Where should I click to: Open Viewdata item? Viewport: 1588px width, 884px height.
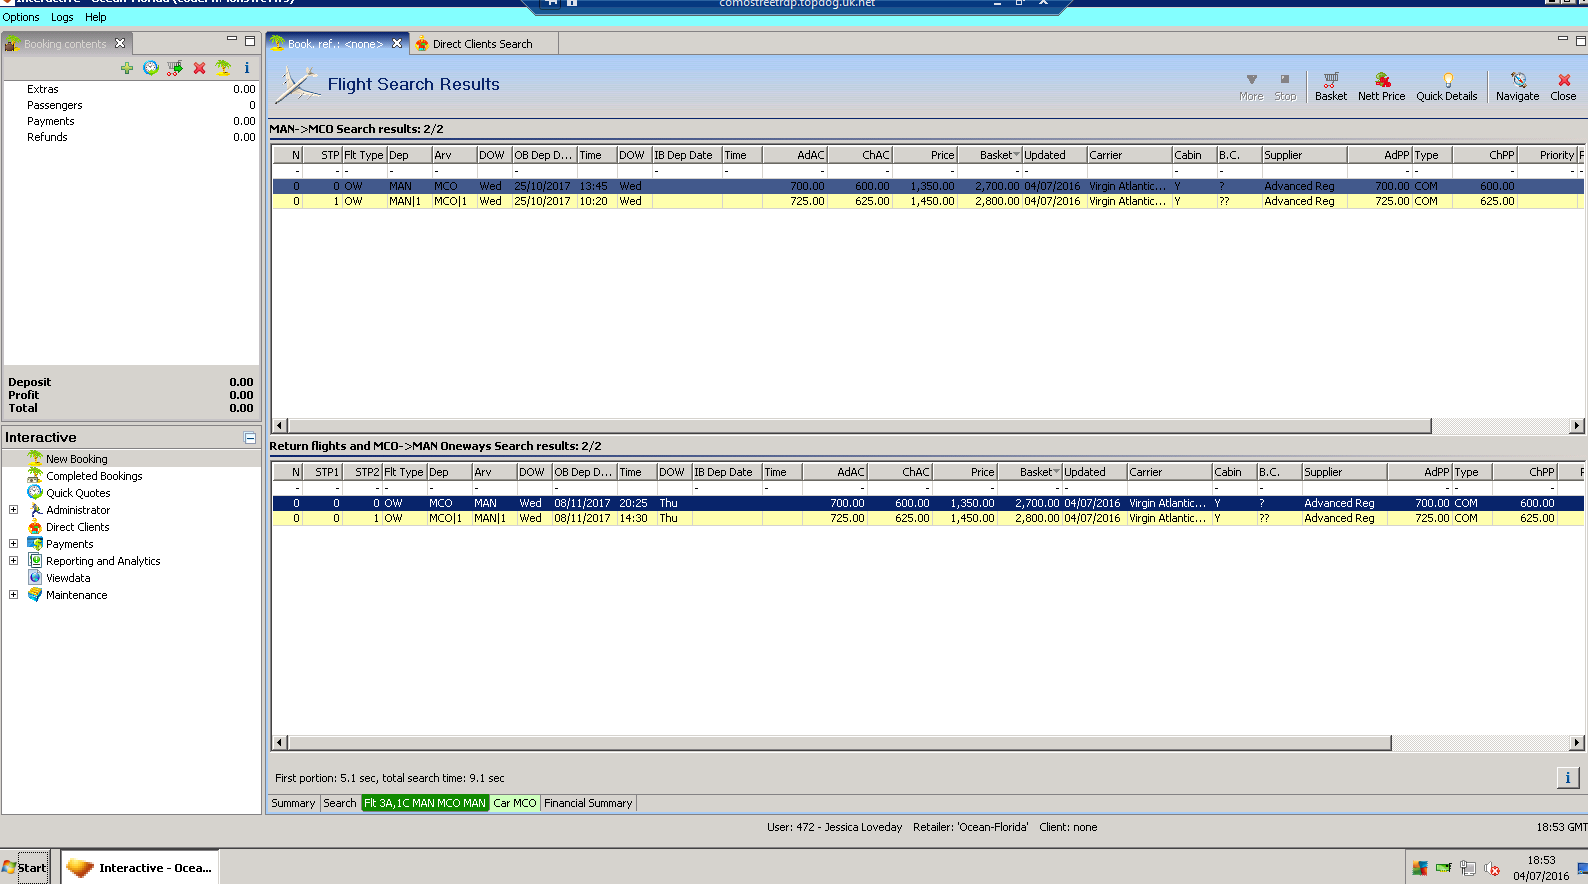(68, 578)
